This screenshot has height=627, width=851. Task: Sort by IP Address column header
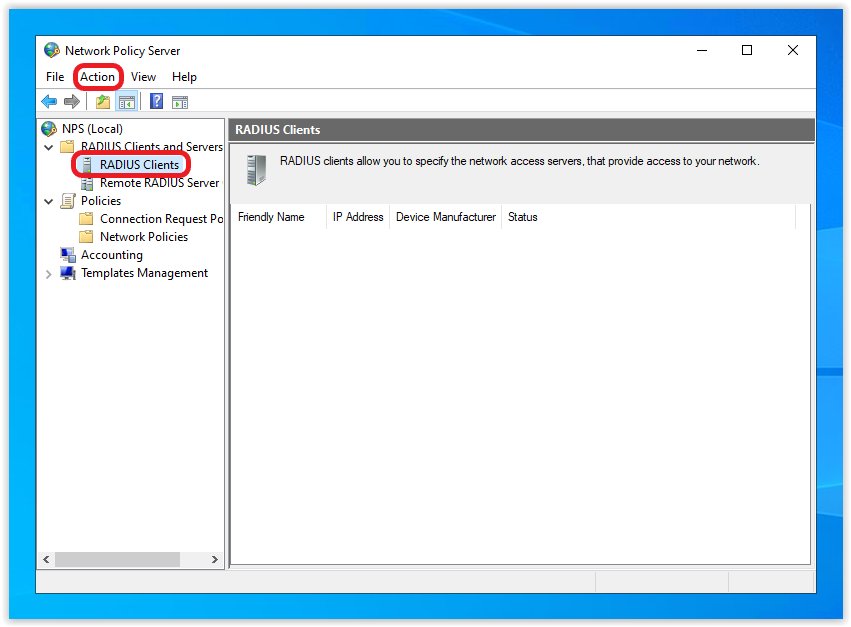tap(358, 217)
